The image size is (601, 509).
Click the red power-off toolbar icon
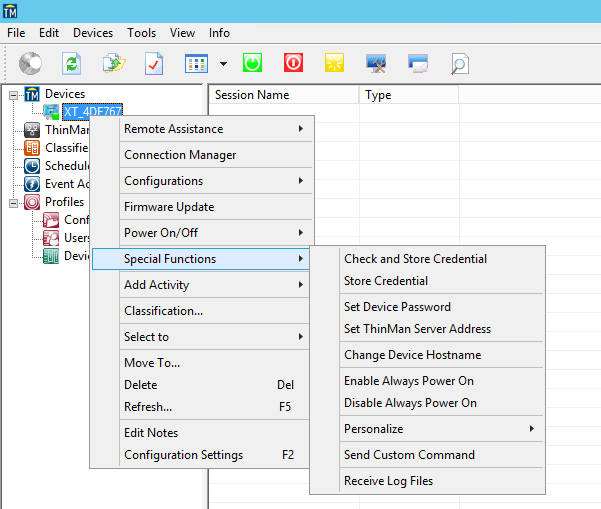pos(293,63)
